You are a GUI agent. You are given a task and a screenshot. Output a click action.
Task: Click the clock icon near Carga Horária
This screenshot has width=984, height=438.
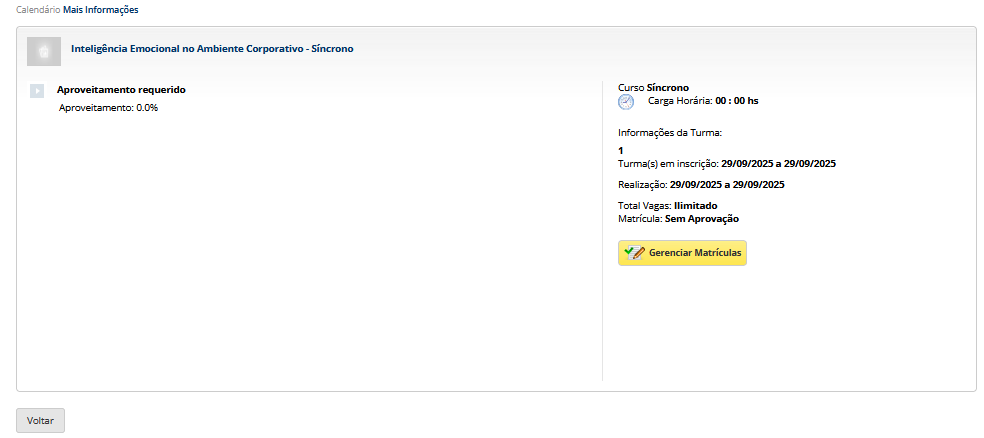[x=626, y=102]
